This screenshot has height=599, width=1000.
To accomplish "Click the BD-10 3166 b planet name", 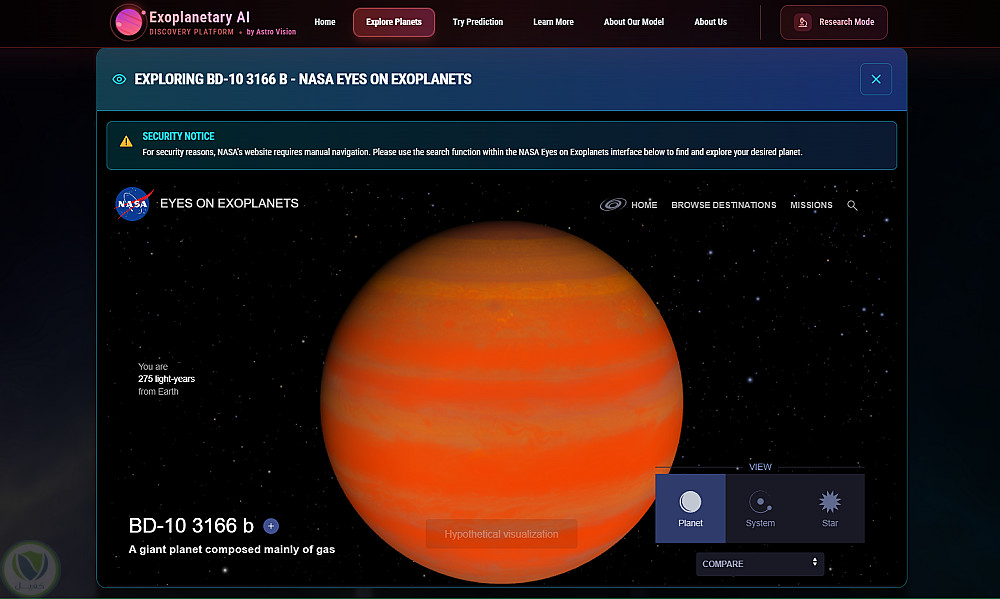I will click(191, 526).
